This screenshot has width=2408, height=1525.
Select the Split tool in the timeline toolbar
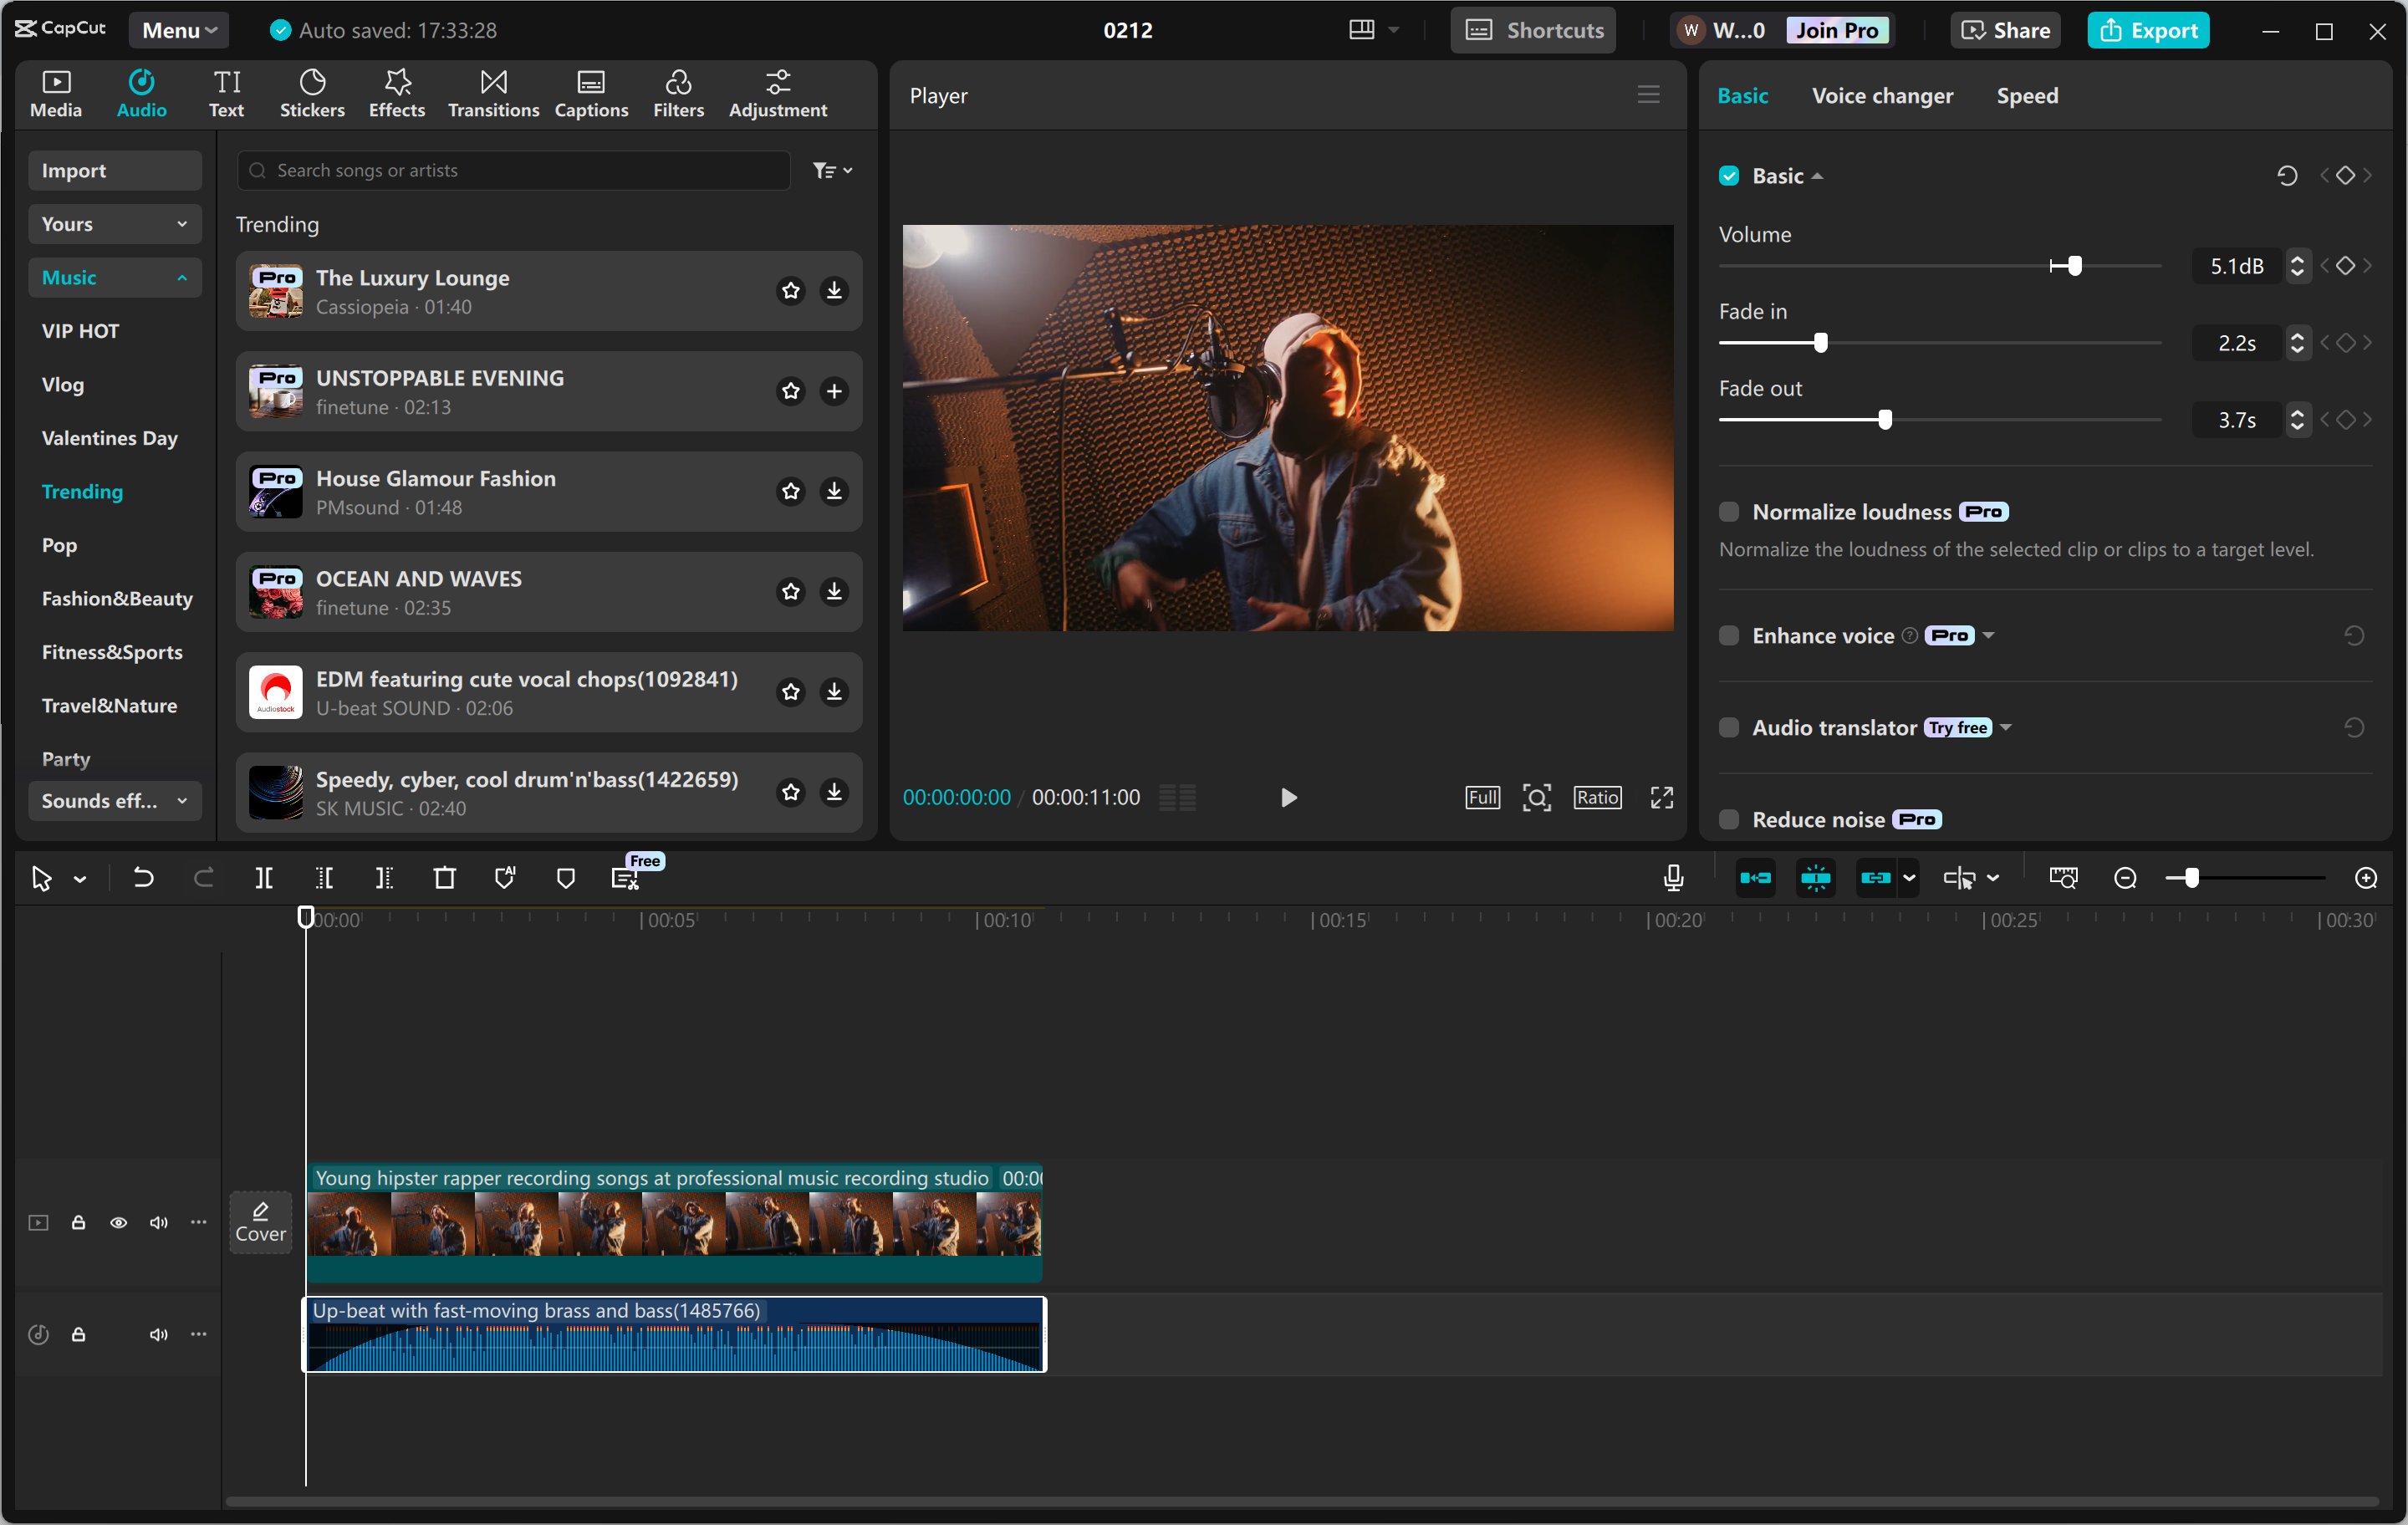pos(265,877)
